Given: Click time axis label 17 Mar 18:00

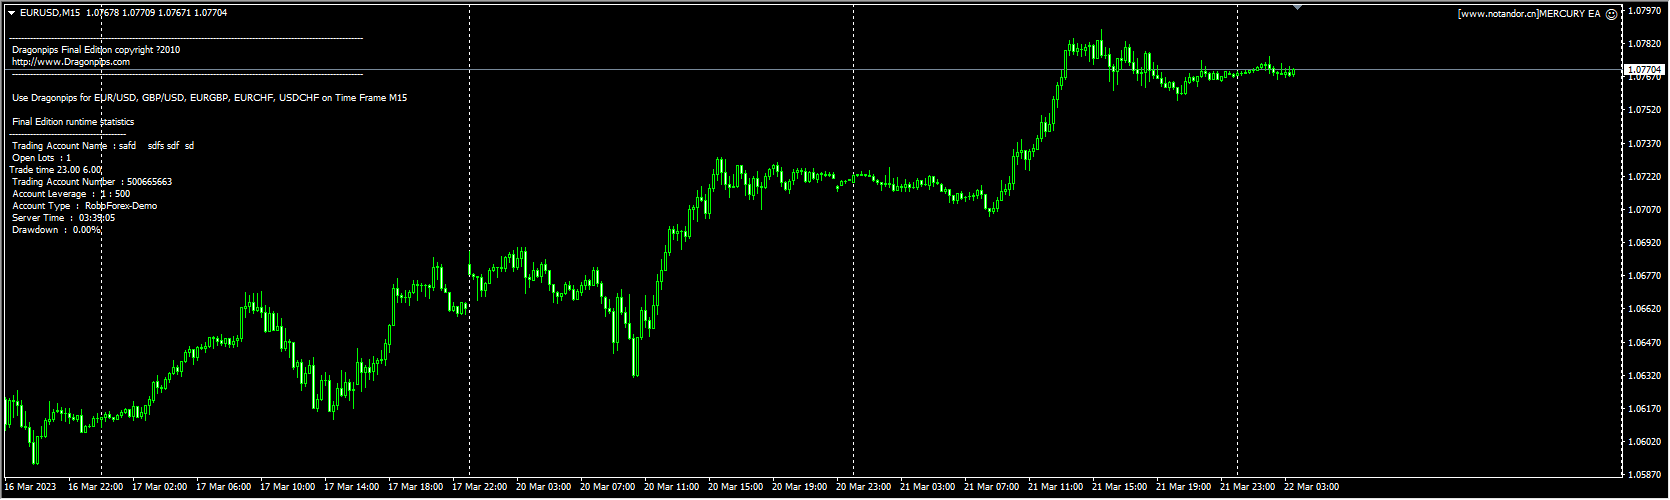Looking at the screenshot, I should coord(416,487).
